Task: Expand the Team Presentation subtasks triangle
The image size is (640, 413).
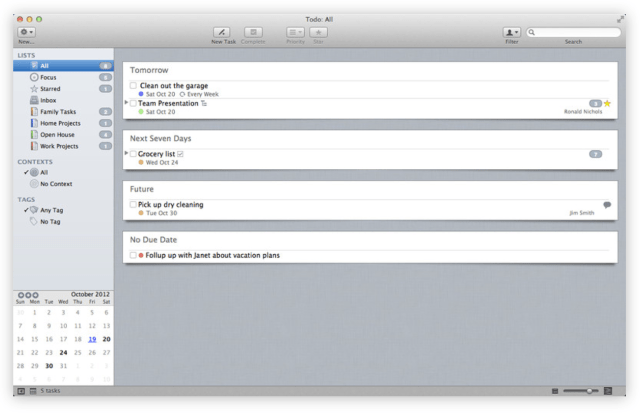Action: (x=126, y=103)
